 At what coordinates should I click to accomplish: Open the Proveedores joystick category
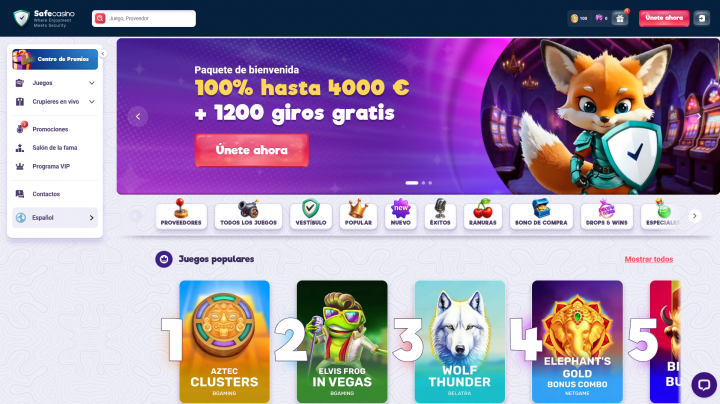click(181, 213)
